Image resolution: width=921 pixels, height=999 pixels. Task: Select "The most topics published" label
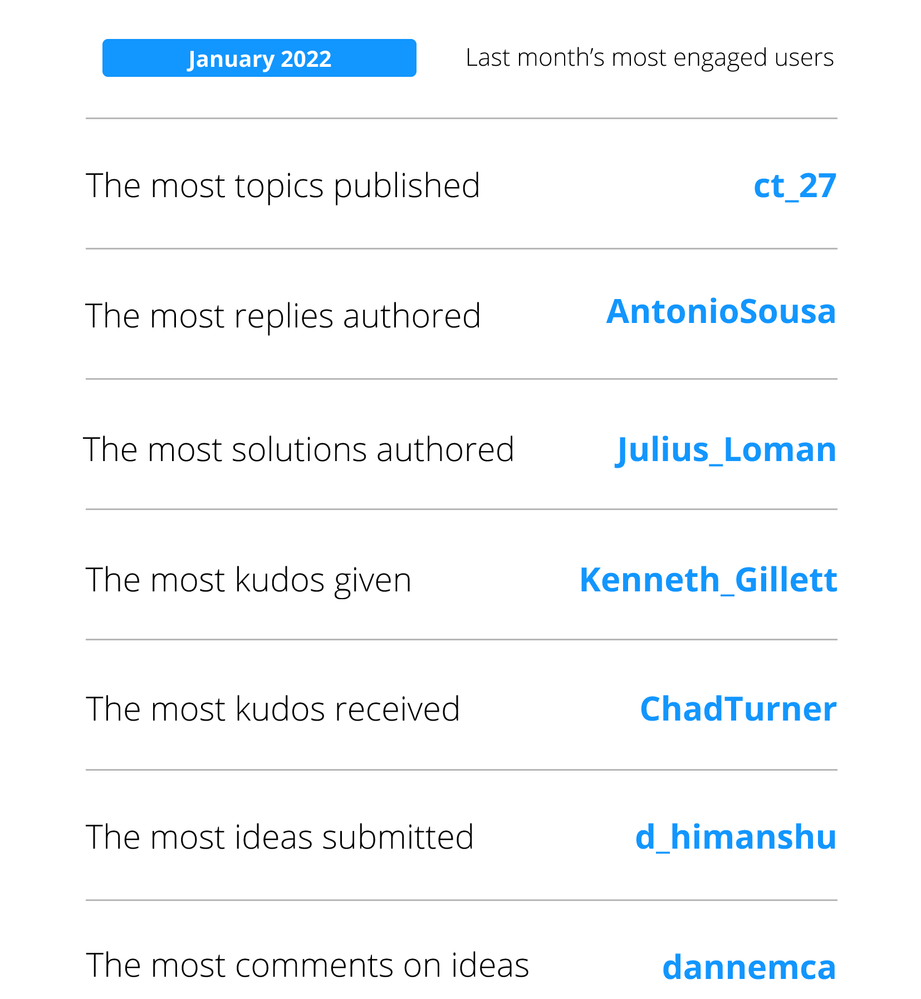[x=283, y=186]
